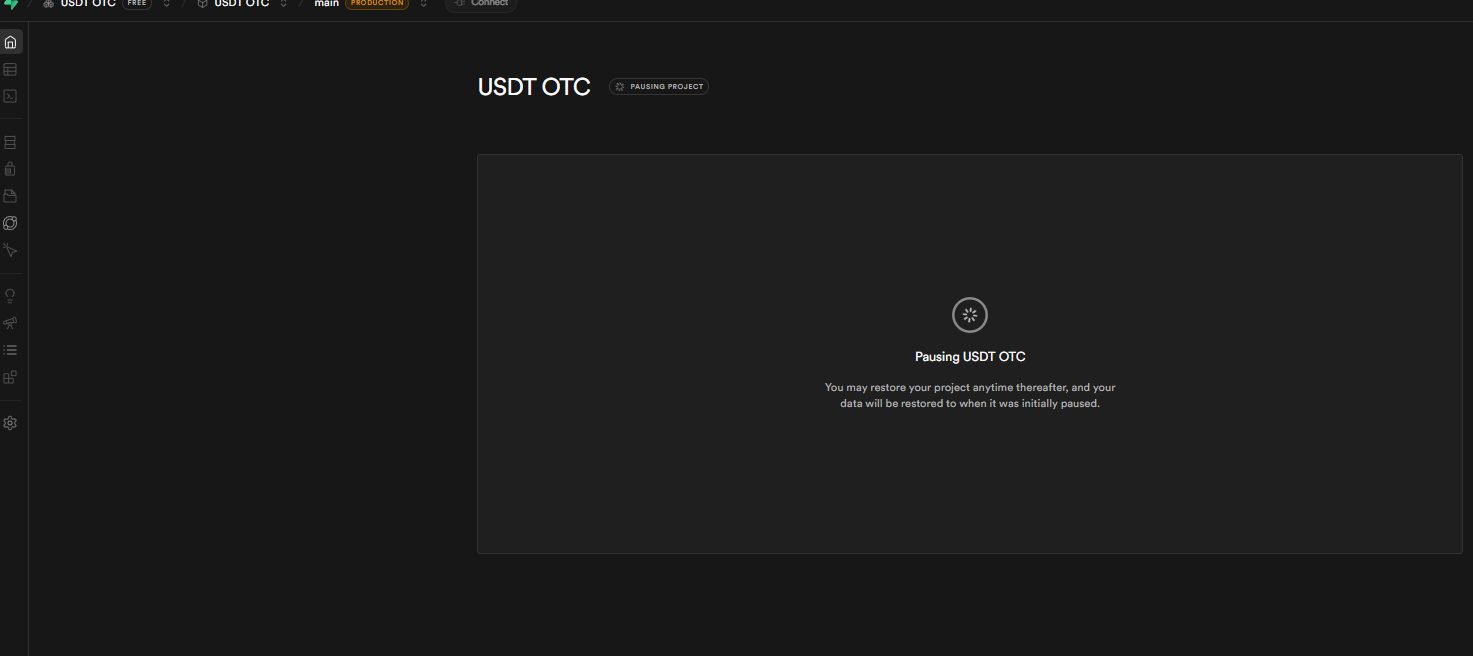Viewport: 1473px width, 656px height.
Task: Open Integrations blocks icon in sidebar
Action: pos(10,377)
